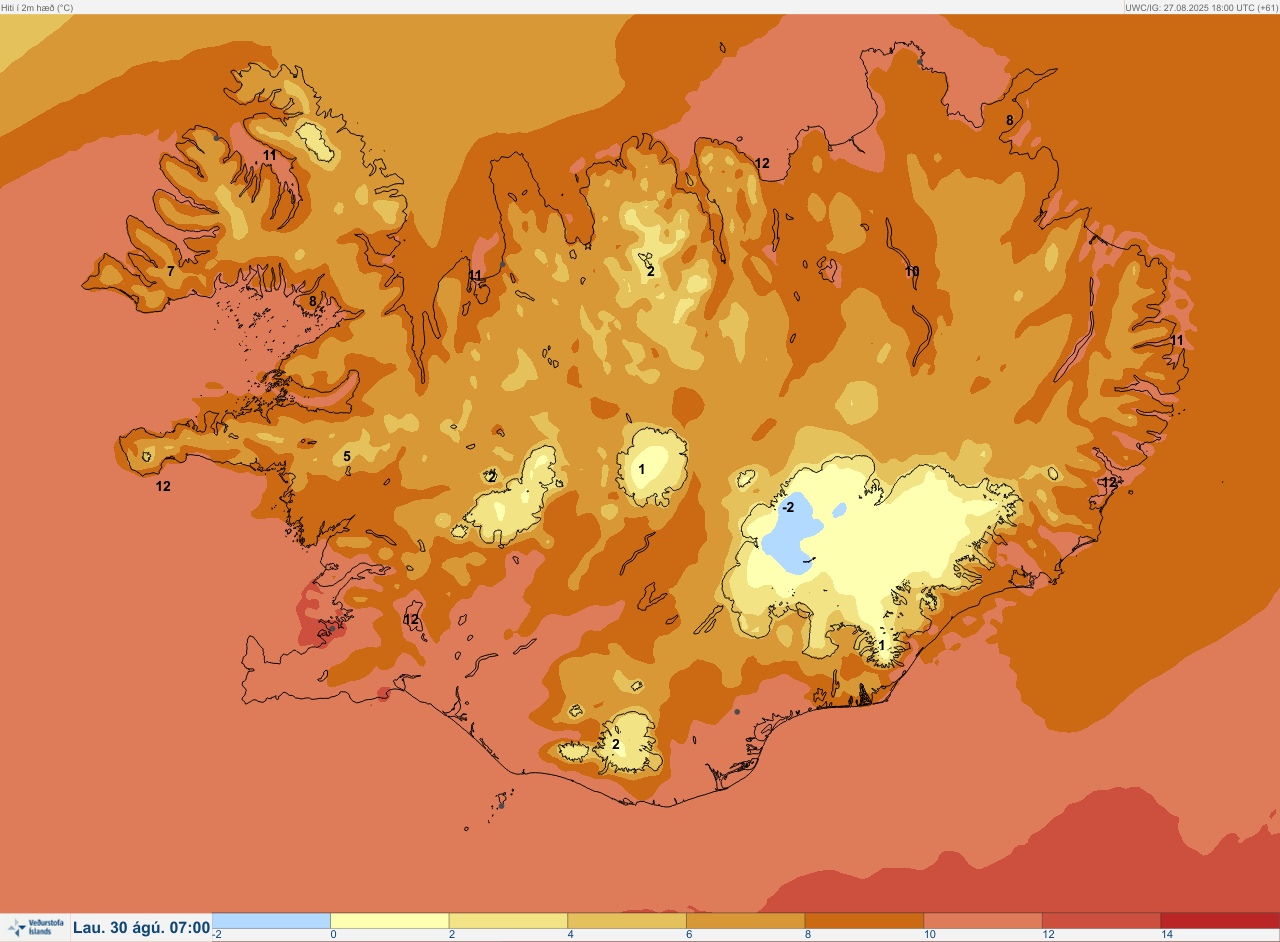Select the 2 to 4 degree legend swatch

click(508, 920)
